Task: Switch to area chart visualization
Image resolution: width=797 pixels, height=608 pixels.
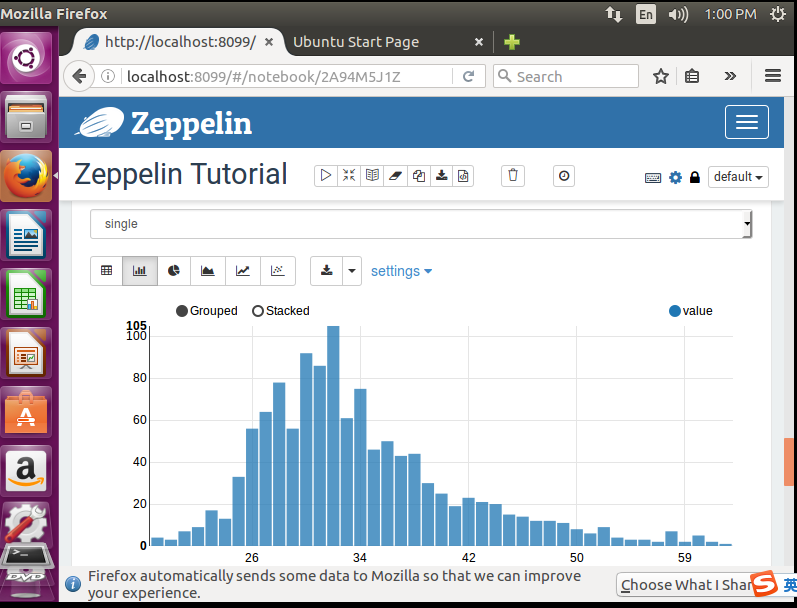Action: [208, 271]
